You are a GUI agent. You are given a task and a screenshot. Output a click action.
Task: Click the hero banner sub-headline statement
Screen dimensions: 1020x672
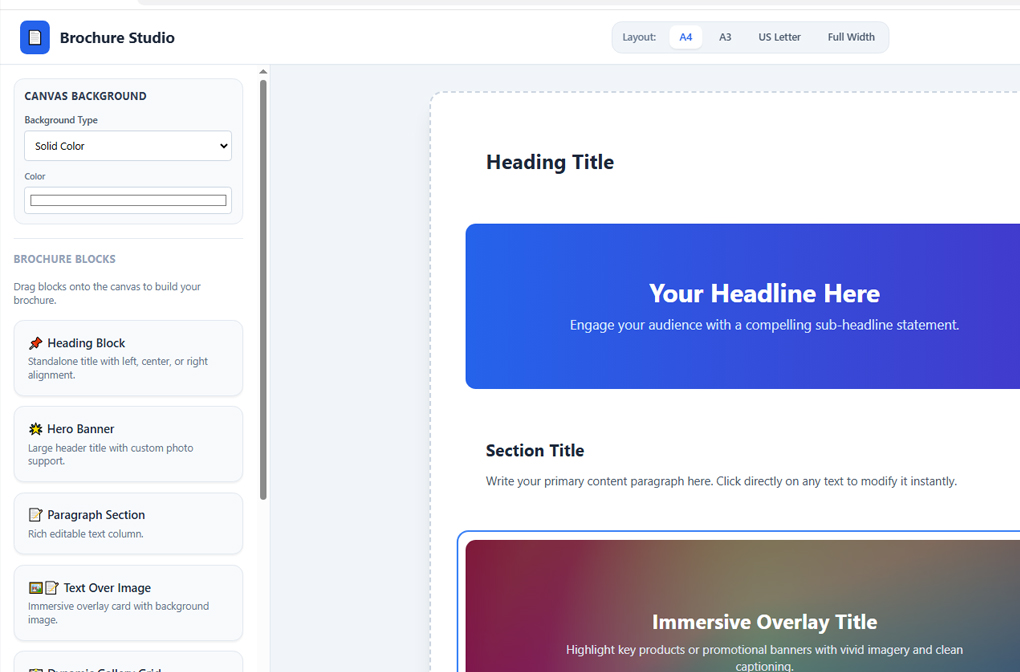coord(764,325)
